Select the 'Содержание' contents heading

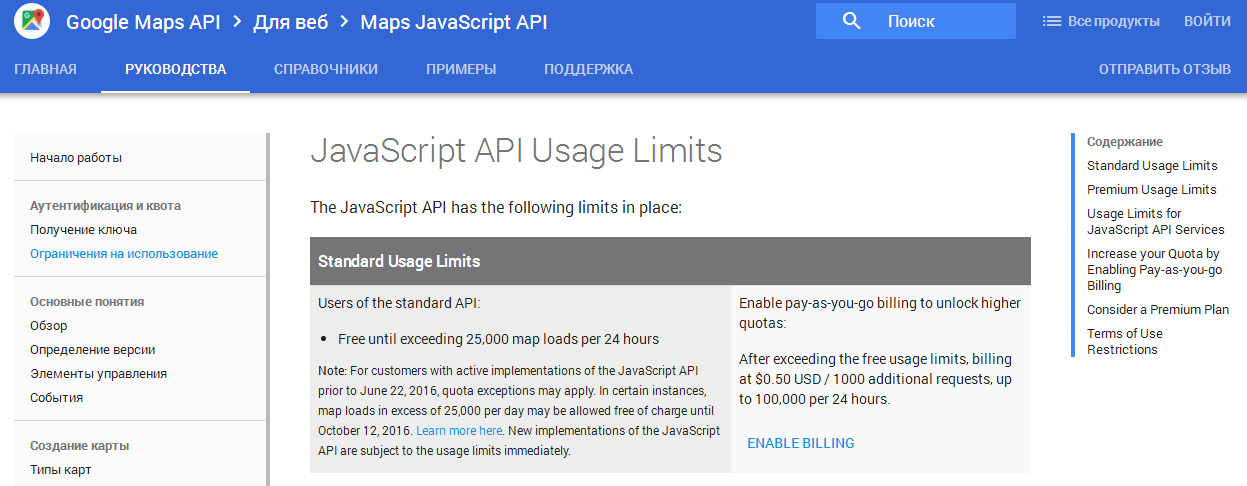click(x=1125, y=141)
